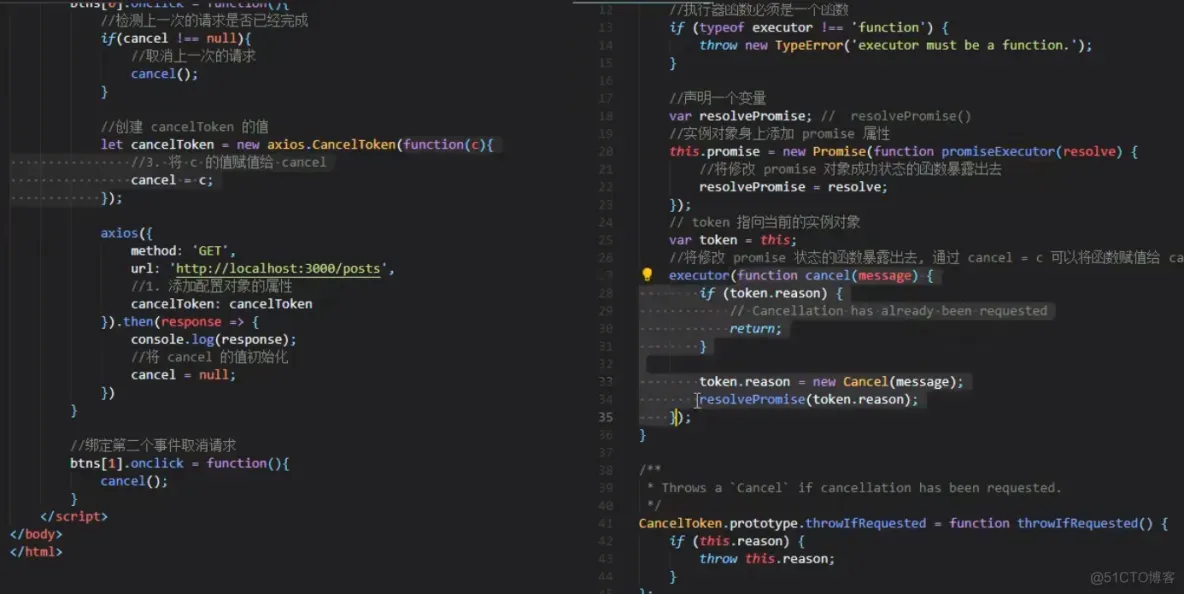Click the comment '//实例对象身上添加 promise 属性'
The width and height of the screenshot is (1184, 594).
(x=779, y=134)
